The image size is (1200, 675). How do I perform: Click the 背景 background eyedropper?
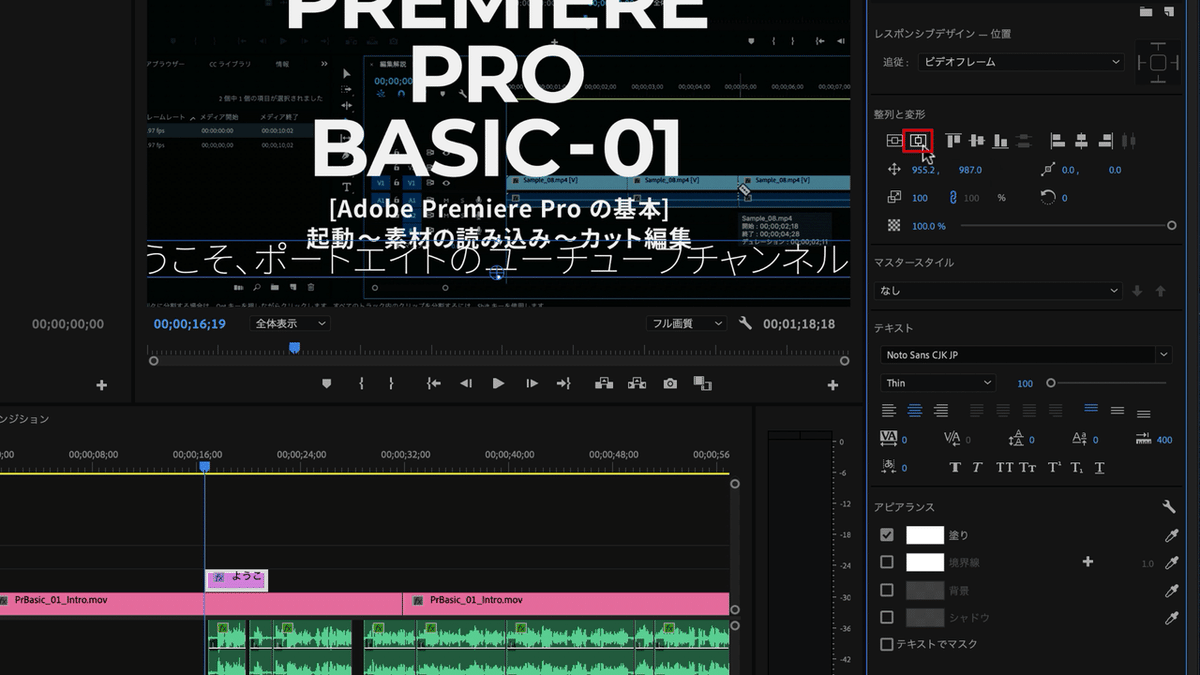tap(1172, 591)
